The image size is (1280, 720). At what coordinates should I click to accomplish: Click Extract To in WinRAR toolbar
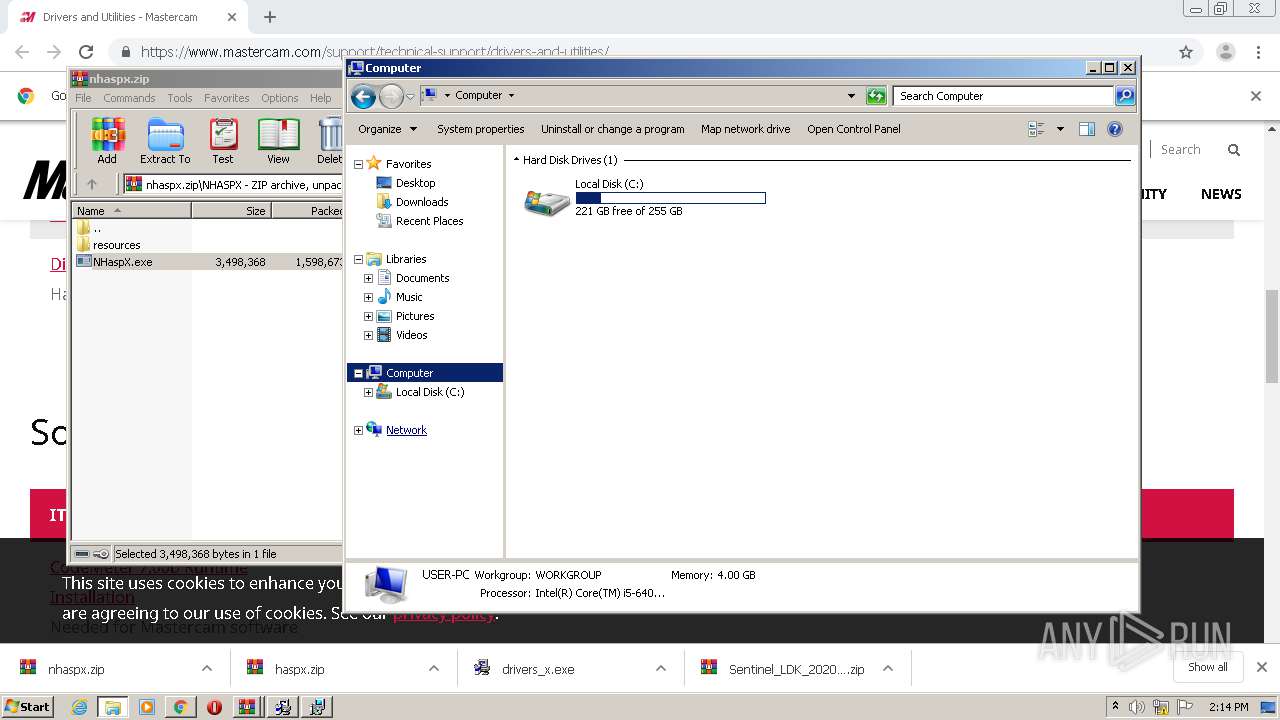pos(165,141)
